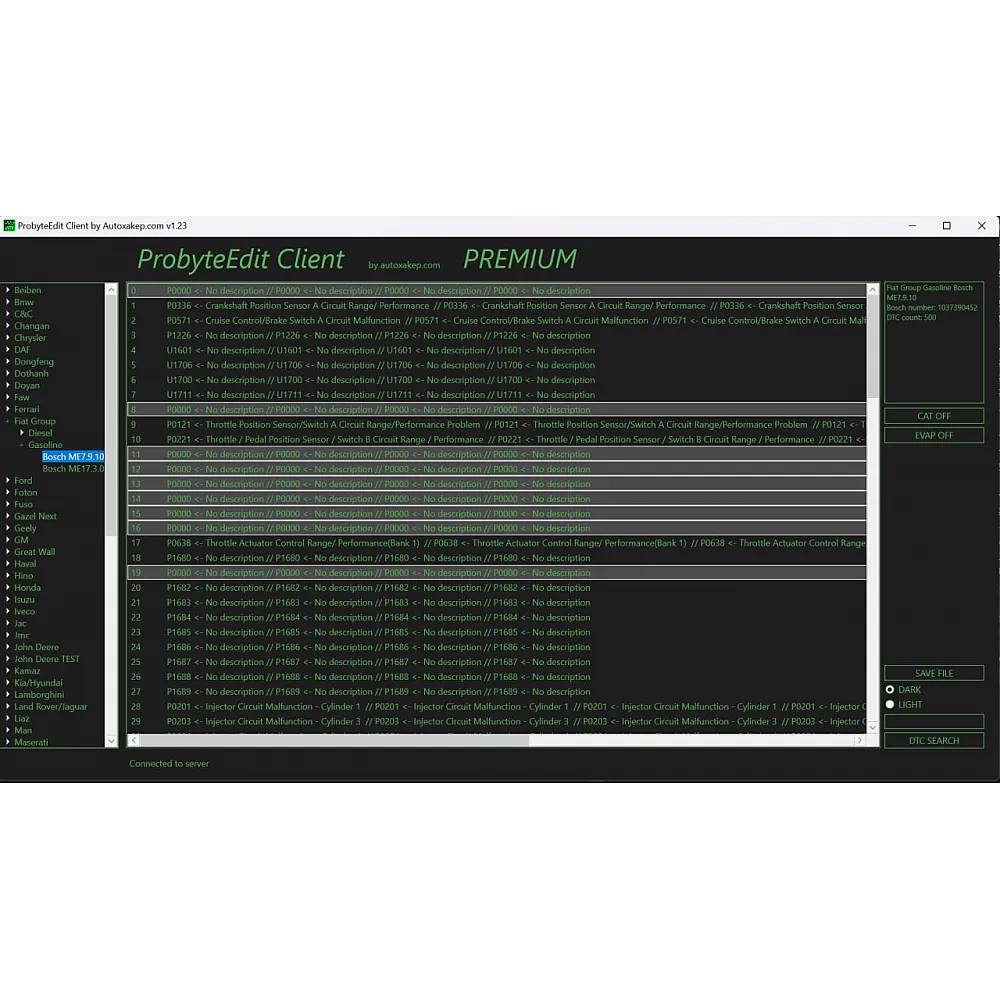Click the ProbyteEdit app icon in title bar
This screenshot has height=1000, width=1000.
10,226
